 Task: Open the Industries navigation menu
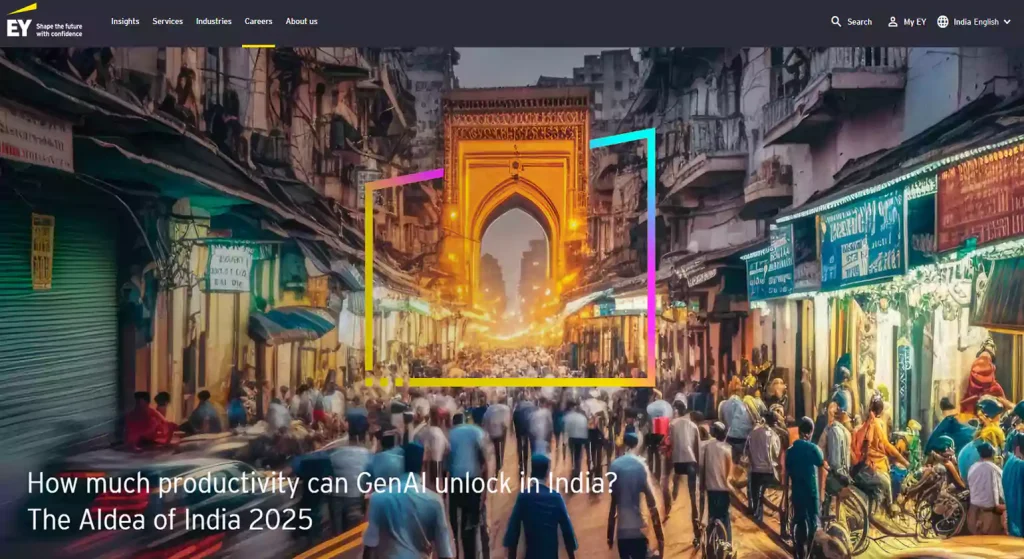(213, 21)
